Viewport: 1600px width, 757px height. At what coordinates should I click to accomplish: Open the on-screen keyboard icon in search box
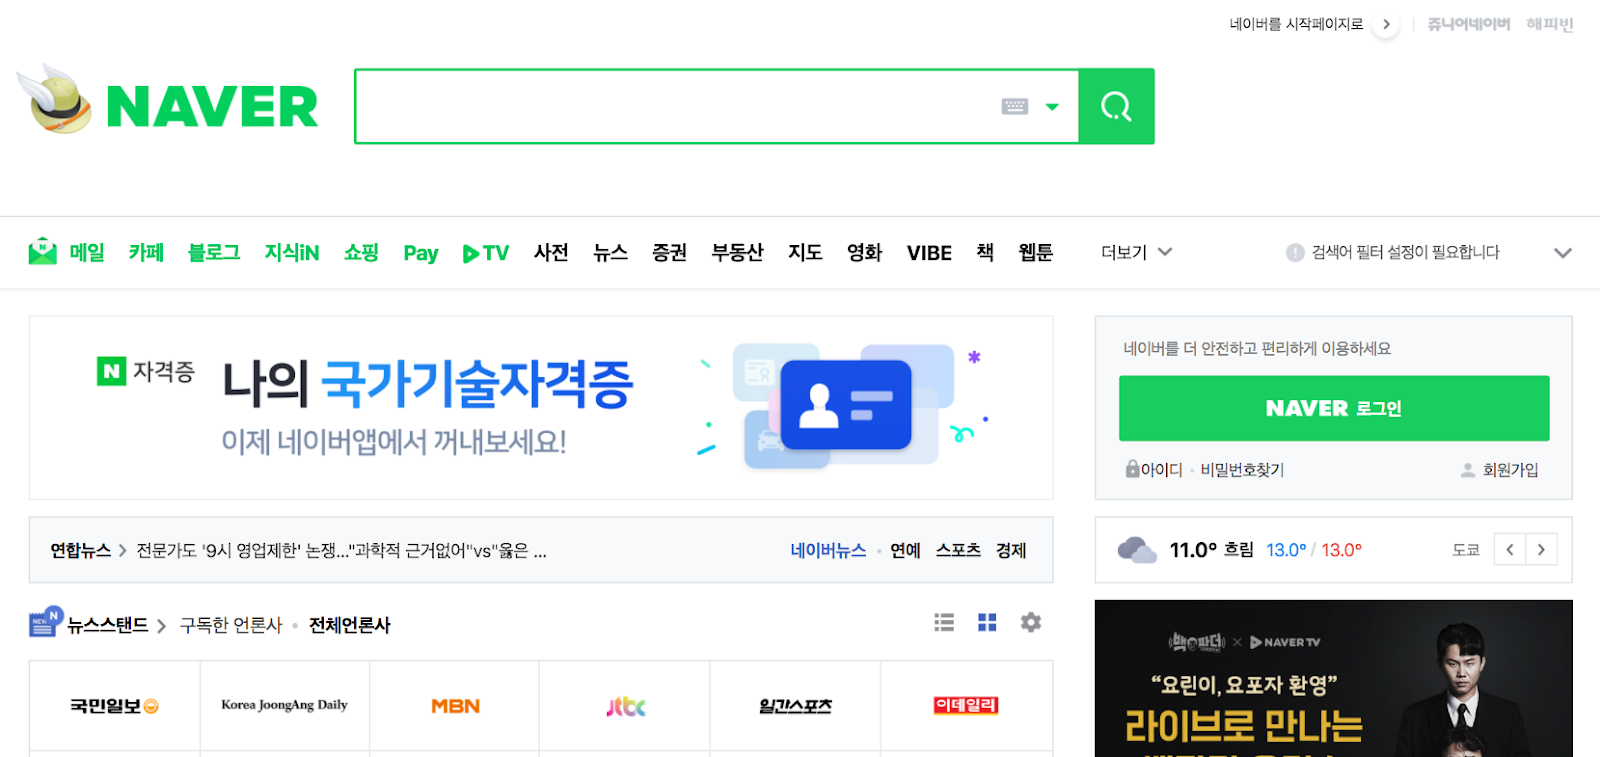click(1015, 106)
